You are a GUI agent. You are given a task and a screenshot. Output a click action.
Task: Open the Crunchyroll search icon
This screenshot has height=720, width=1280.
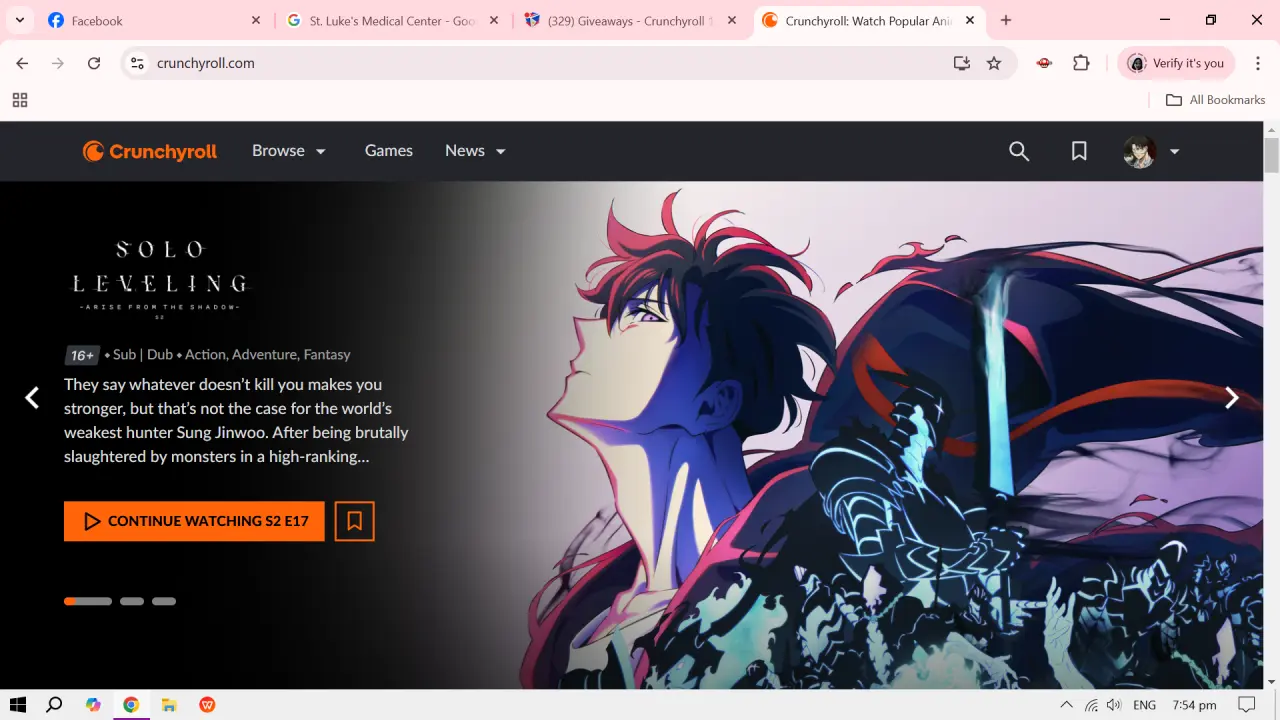pos(1019,151)
